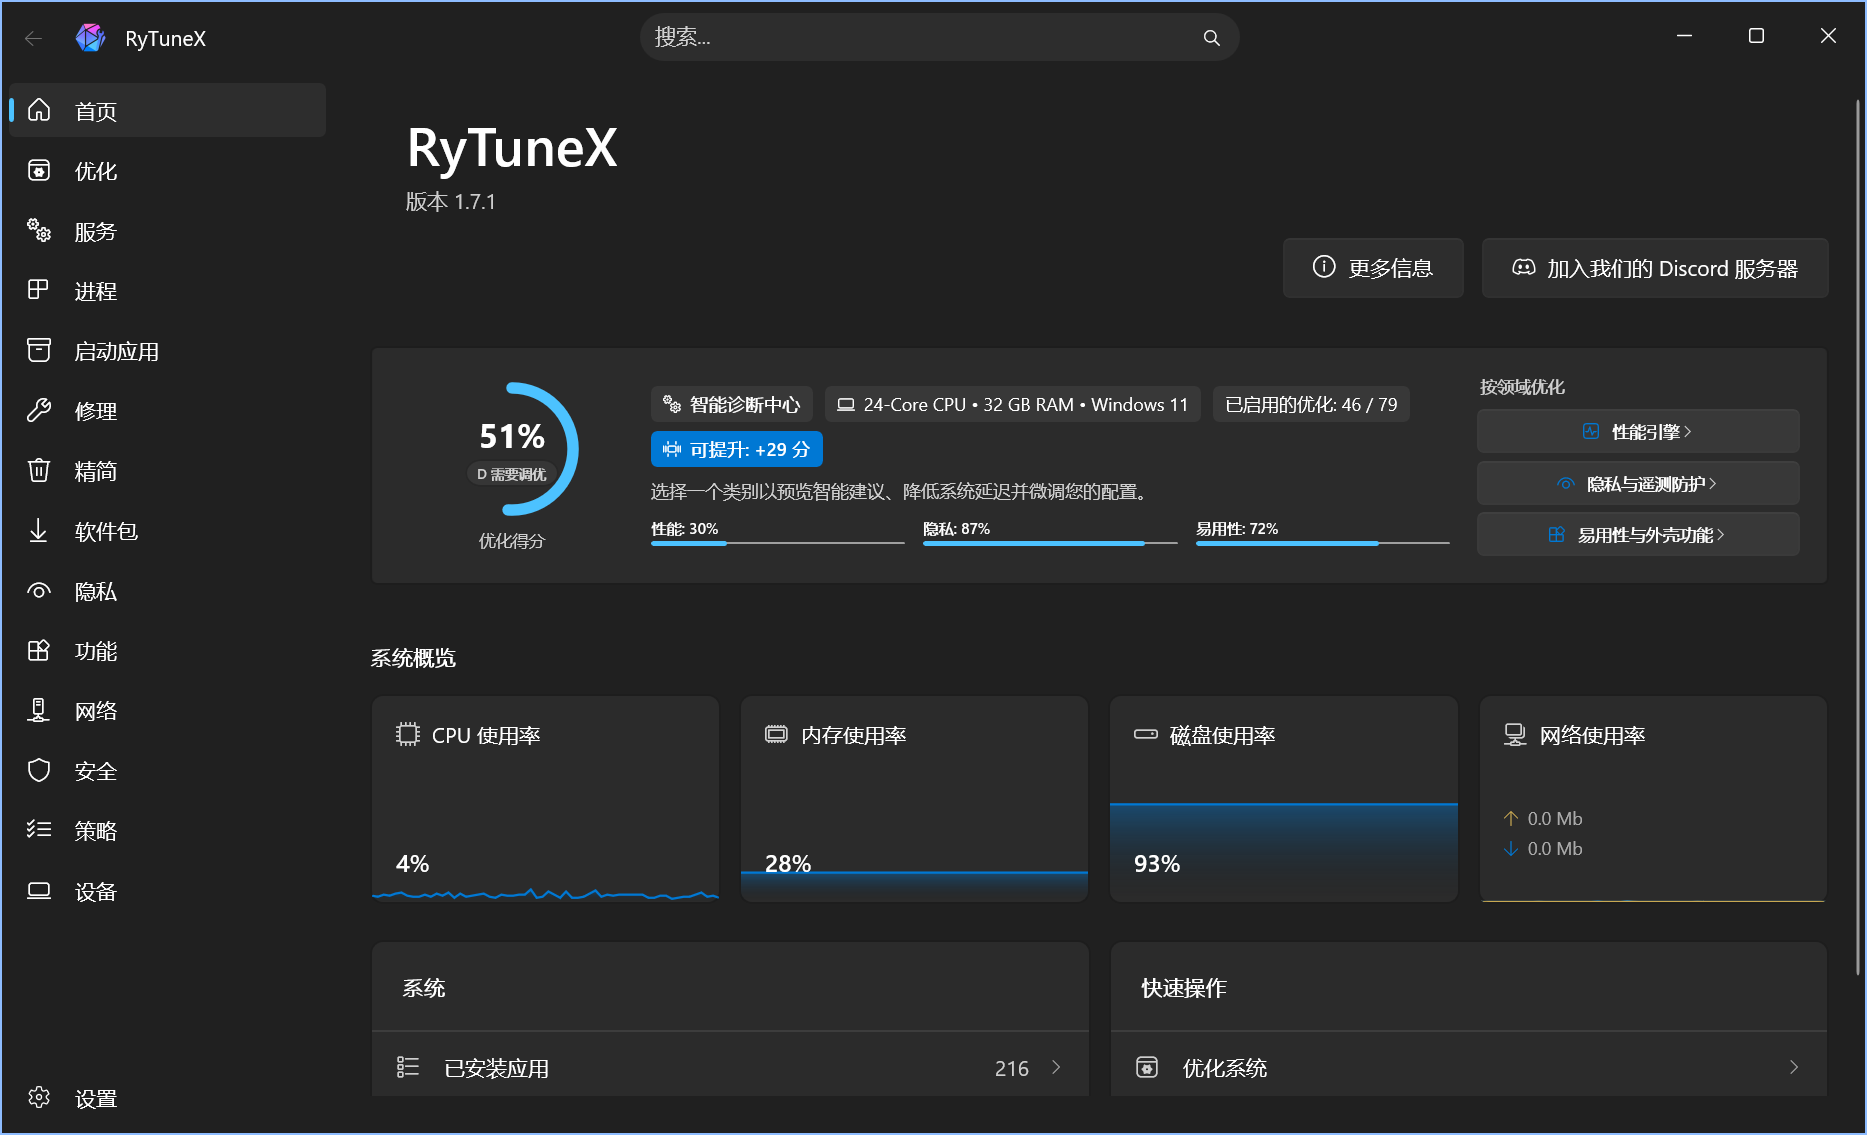Click the 启动应用 sidebar icon

(39, 350)
